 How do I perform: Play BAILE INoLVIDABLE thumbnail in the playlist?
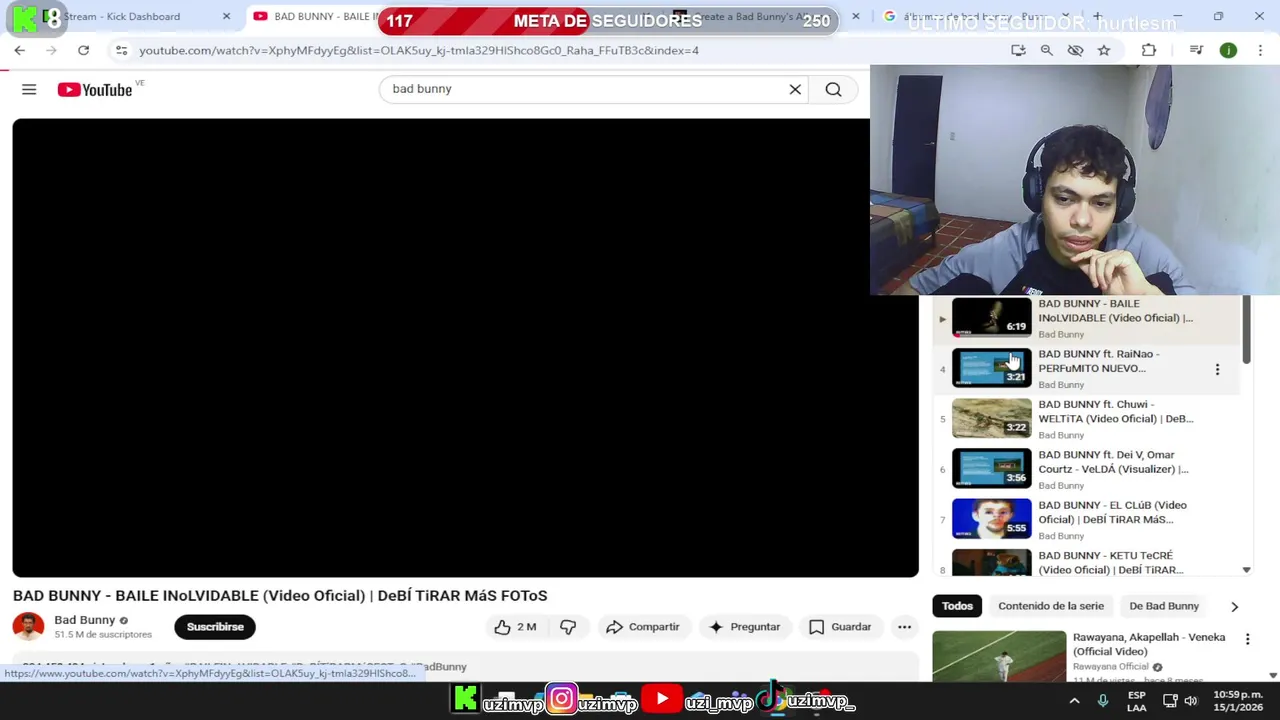[991, 317]
